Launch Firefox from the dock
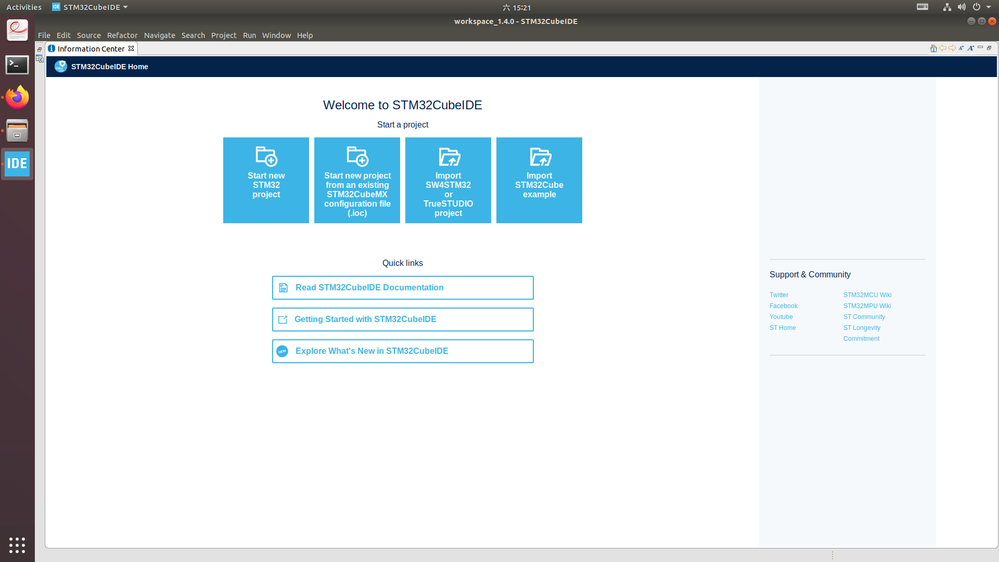 point(17,97)
